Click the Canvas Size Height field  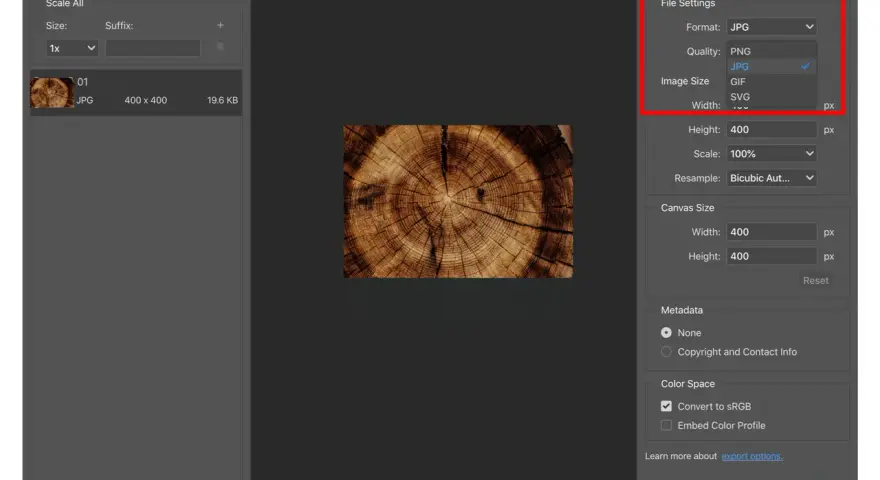[x=772, y=256]
